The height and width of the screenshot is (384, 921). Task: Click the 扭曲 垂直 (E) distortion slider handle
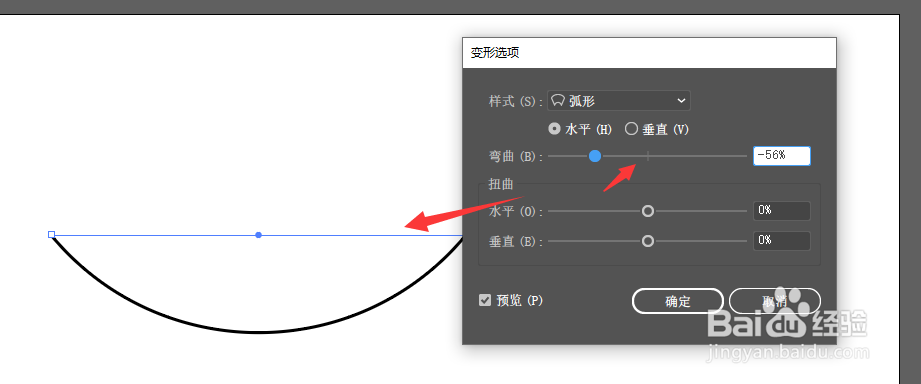tap(647, 241)
